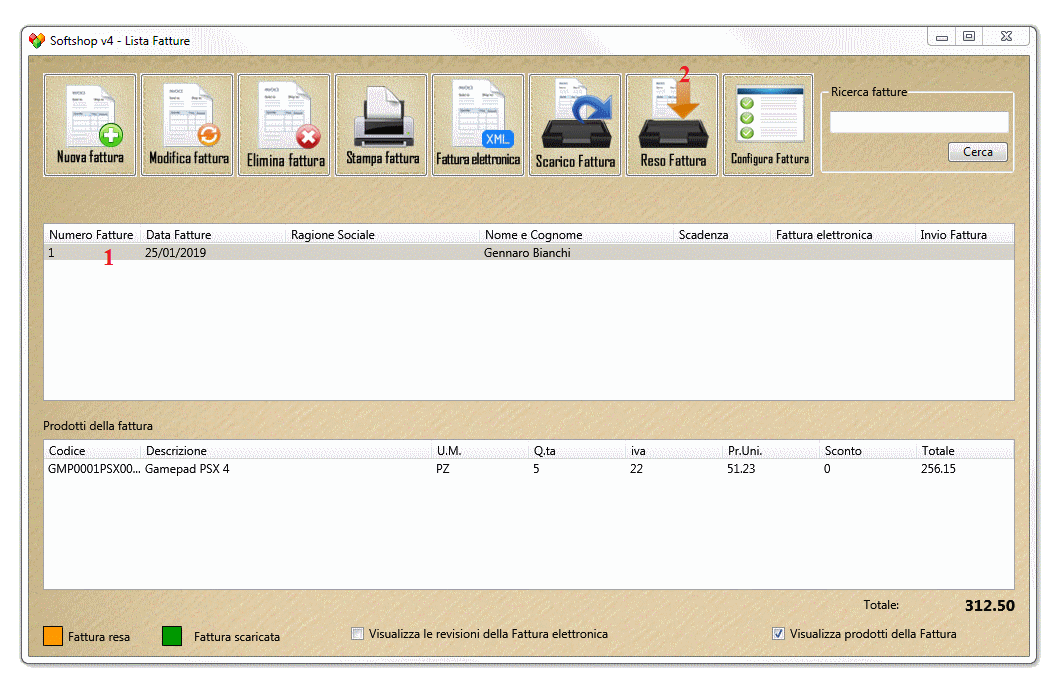
Task: Focus the Ricerca fatture search field
Action: click(x=918, y=122)
